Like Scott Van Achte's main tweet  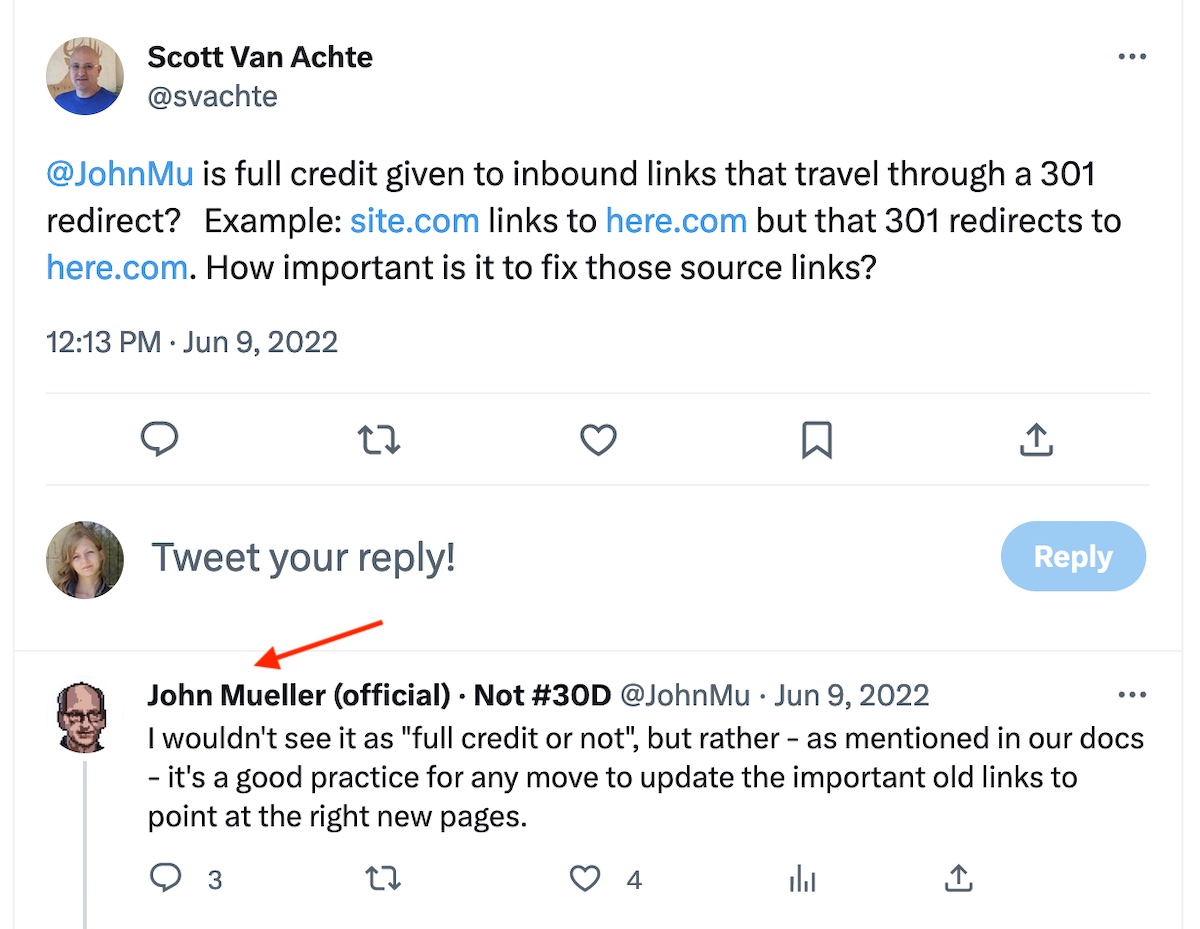(598, 440)
